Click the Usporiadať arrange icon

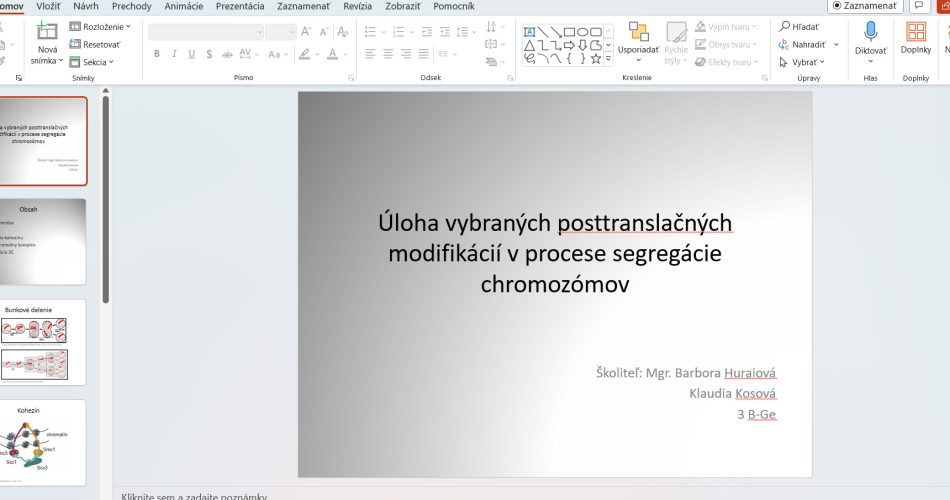(x=639, y=32)
